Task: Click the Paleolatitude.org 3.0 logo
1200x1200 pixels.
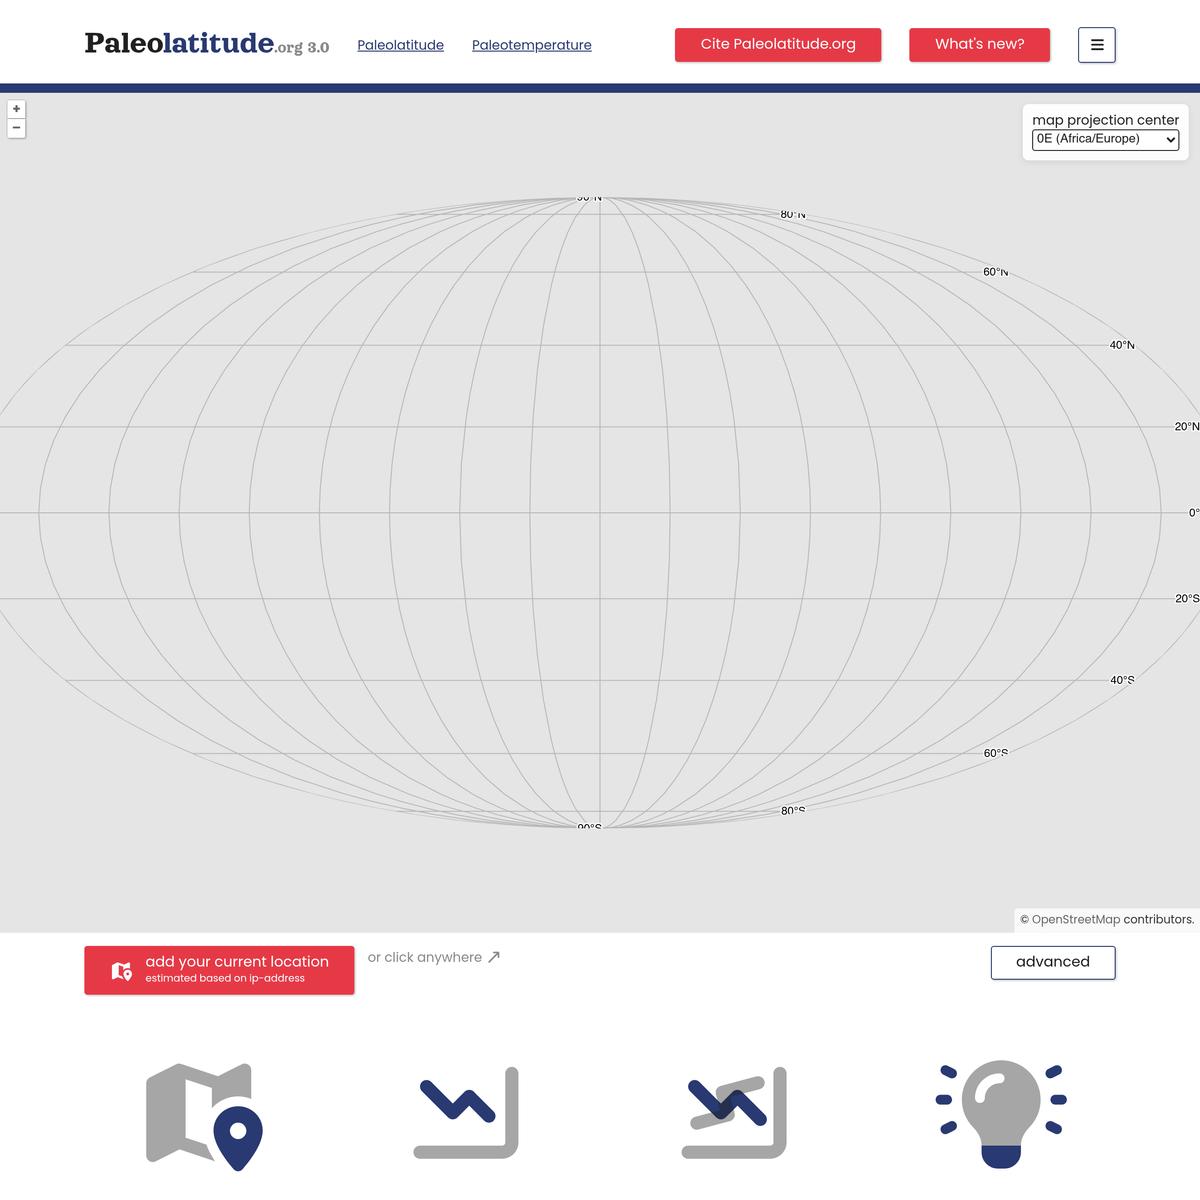Action: pyautogui.click(x=207, y=44)
